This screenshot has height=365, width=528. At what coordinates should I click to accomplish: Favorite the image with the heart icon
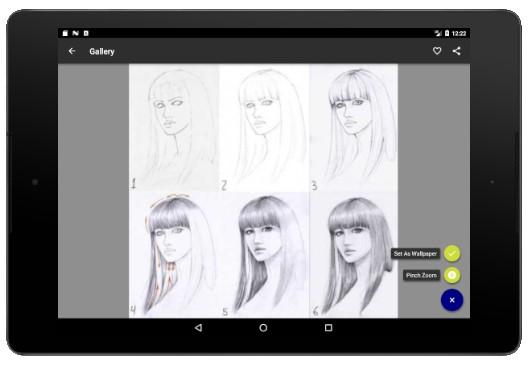tap(437, 51)
